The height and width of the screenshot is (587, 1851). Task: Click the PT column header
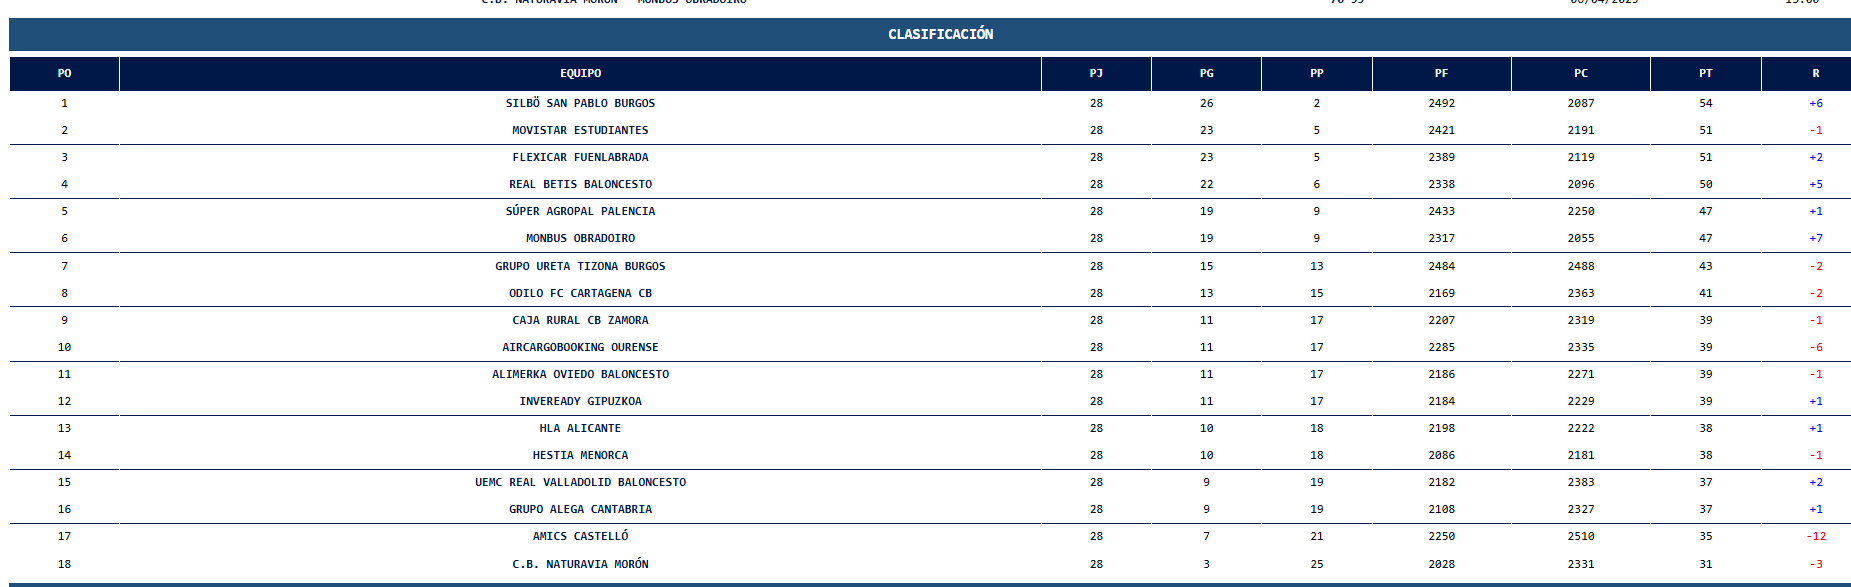[1705, 74]
